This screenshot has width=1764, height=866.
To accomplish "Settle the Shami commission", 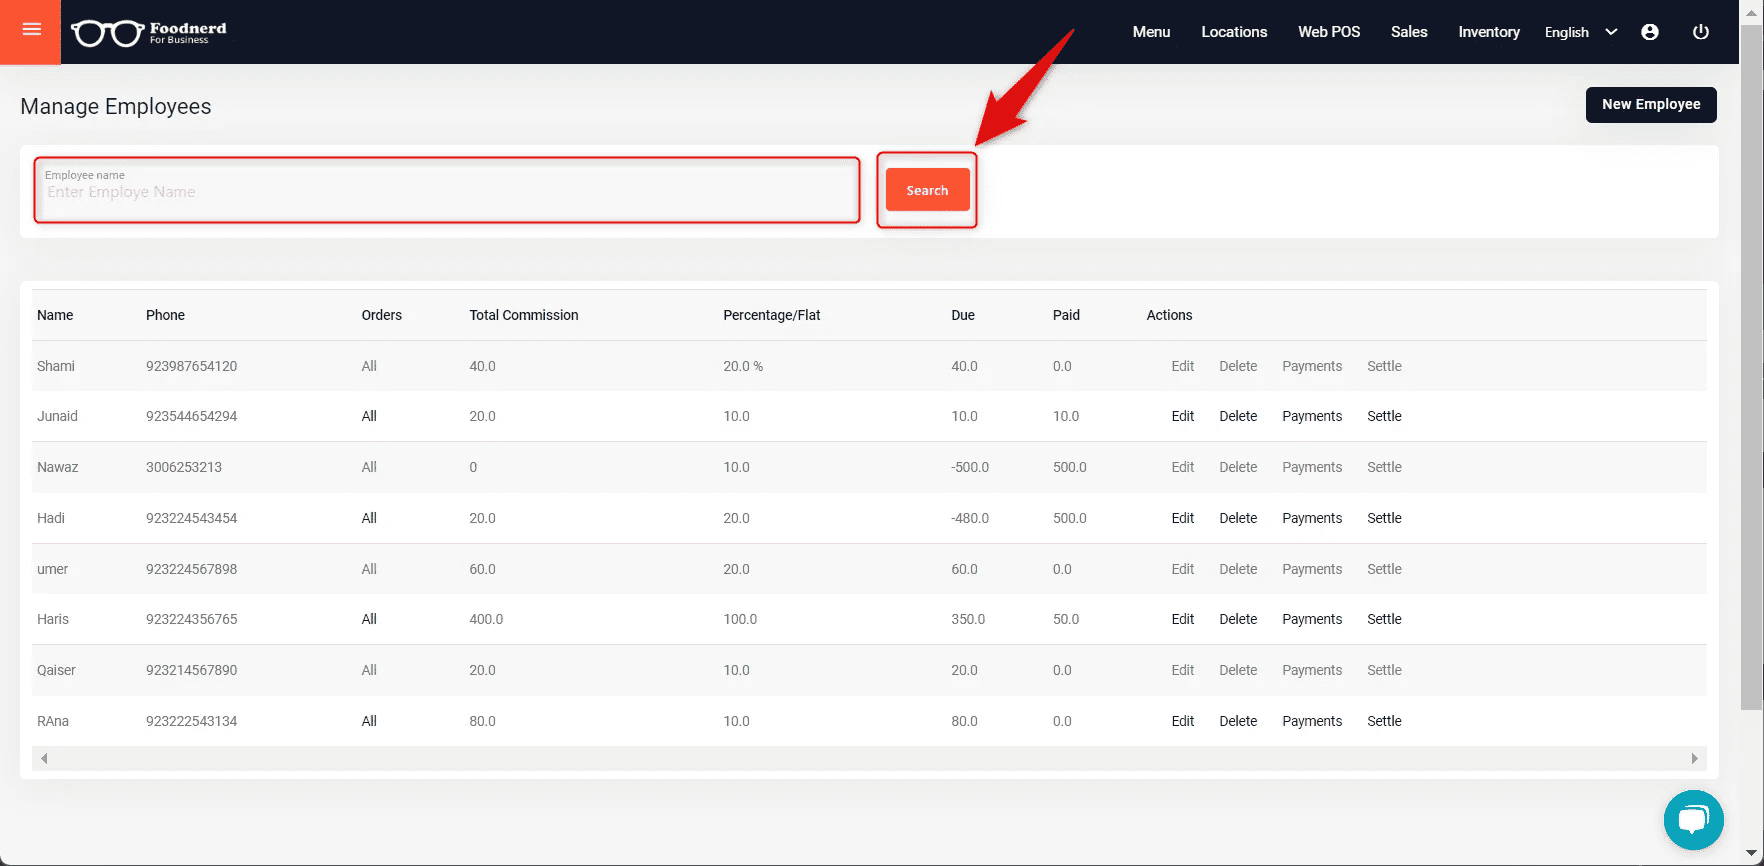I will [1384, 366].
